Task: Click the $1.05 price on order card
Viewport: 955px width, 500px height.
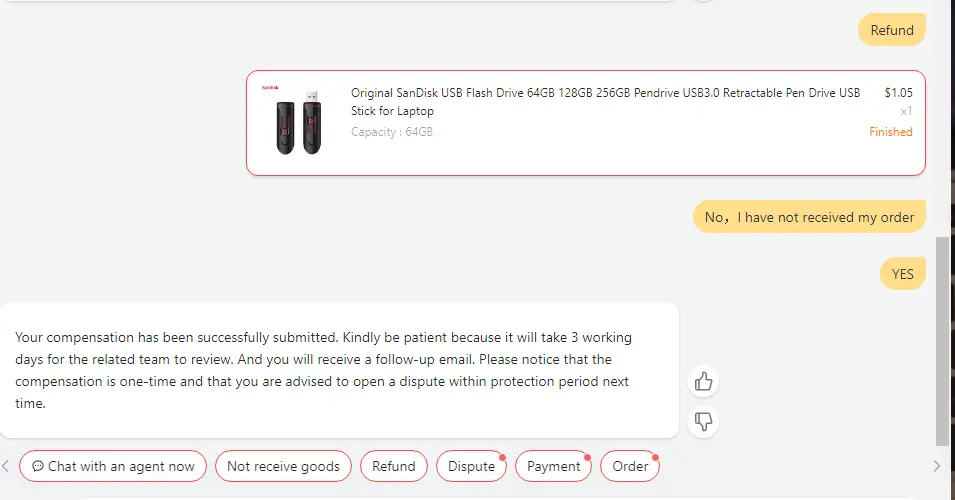Action: tap(898, 93)
